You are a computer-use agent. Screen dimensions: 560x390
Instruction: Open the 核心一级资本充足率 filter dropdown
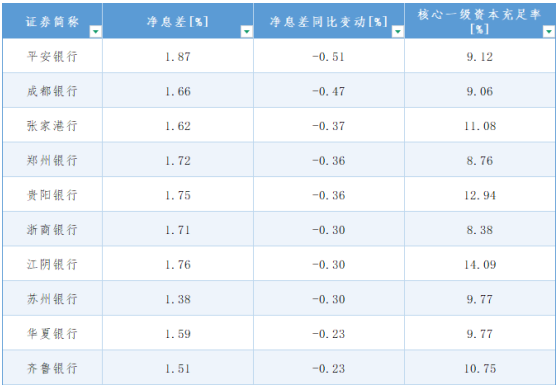(x=549, y=32)
